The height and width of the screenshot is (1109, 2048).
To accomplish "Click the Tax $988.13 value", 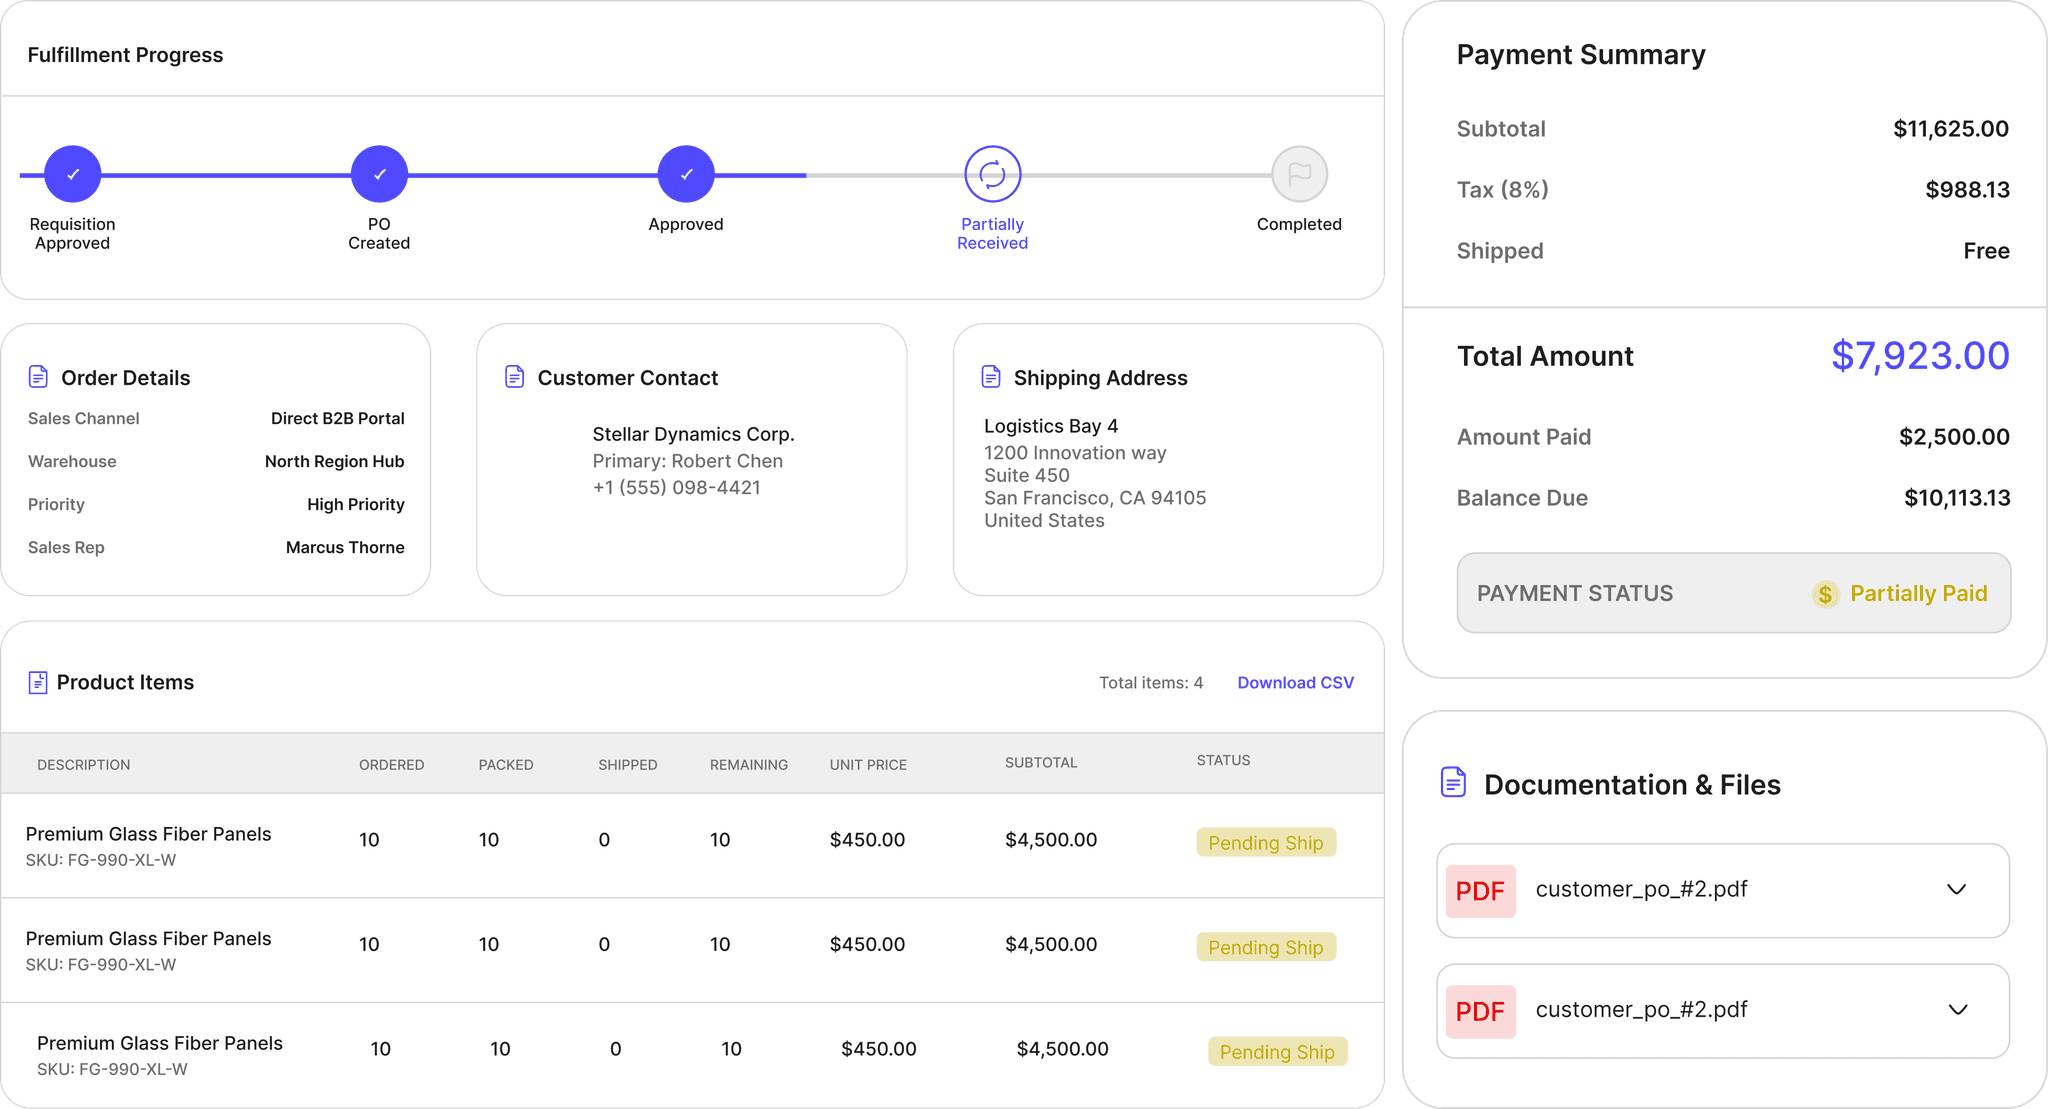I will [1967, 190].
